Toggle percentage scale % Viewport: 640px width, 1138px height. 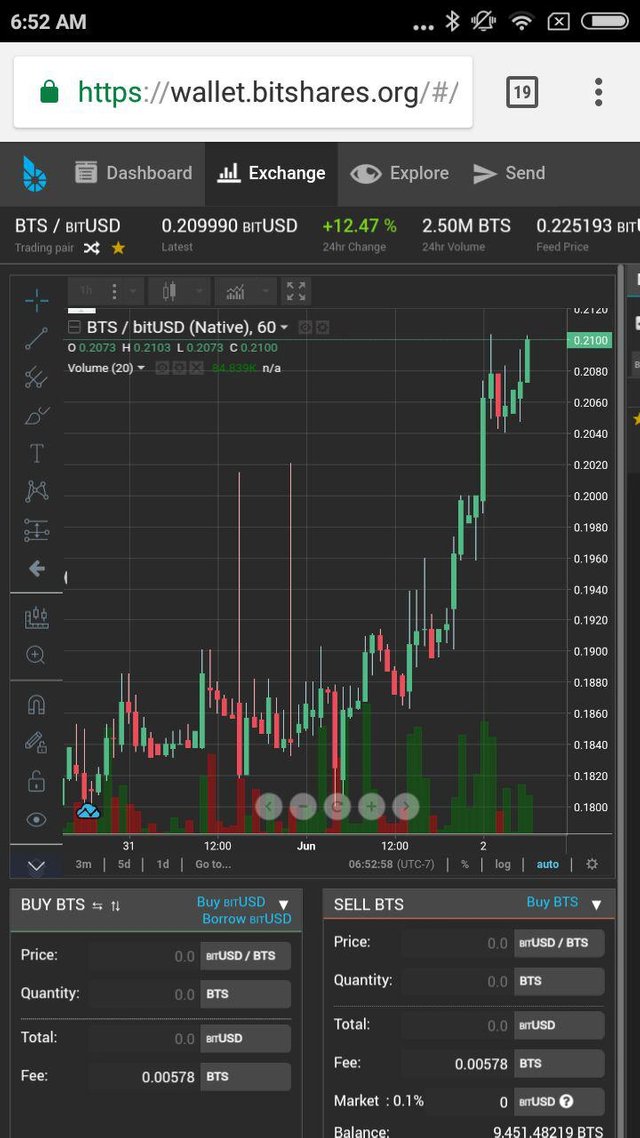click(x=464, y=864)
